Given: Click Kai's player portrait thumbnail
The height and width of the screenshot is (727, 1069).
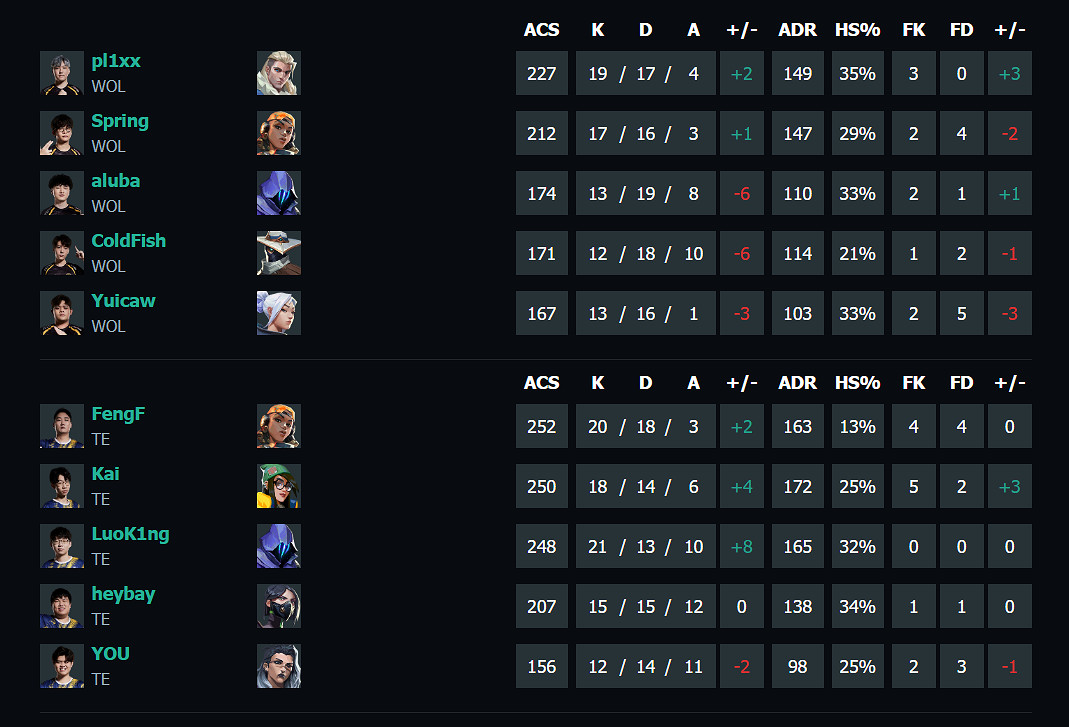Looking at the screenshot, I should tap(62, 486).
